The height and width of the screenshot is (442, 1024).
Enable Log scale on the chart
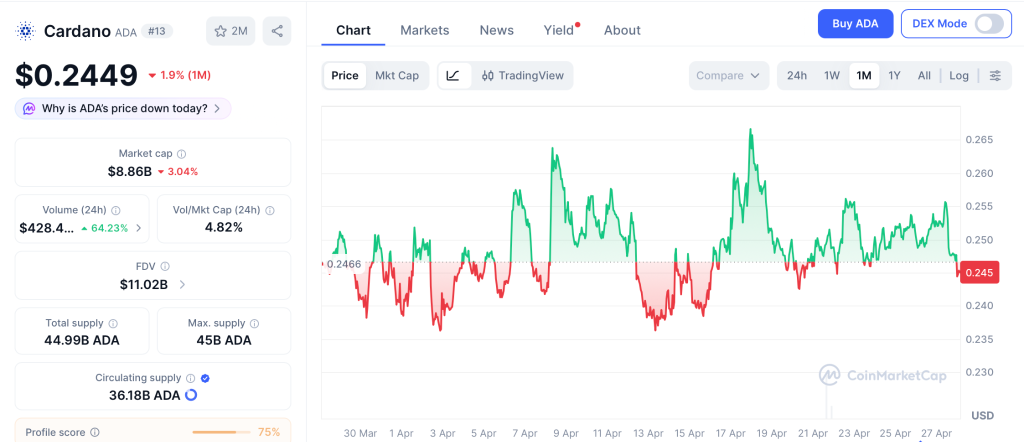click(959, 75)
